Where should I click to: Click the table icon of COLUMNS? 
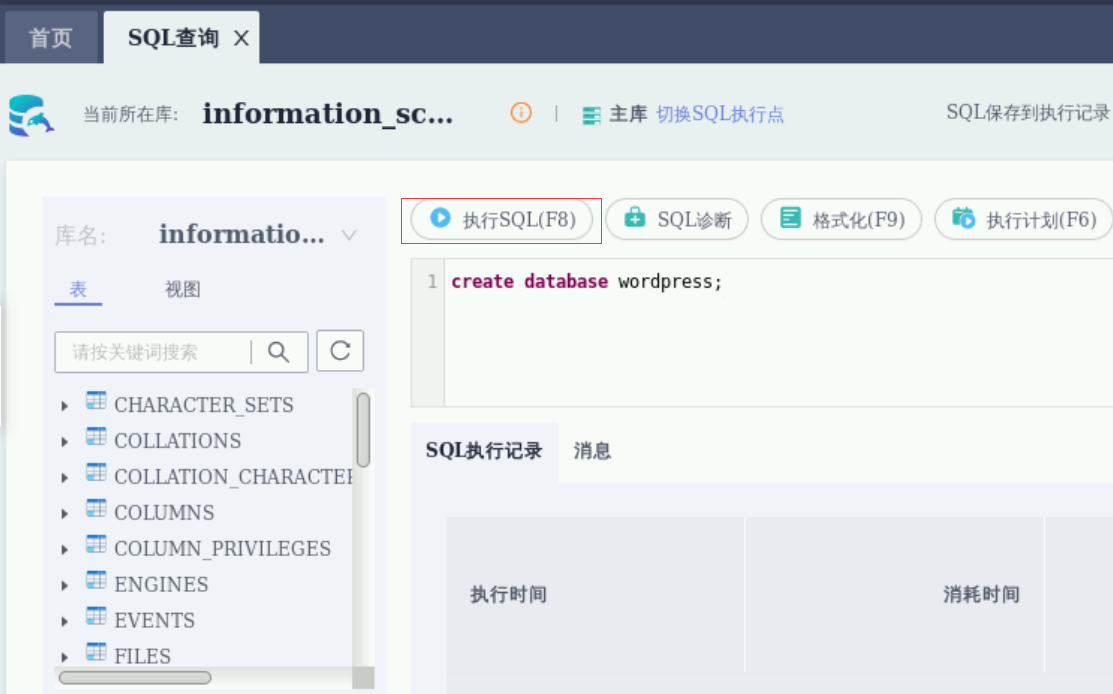[x=96, y=509]
